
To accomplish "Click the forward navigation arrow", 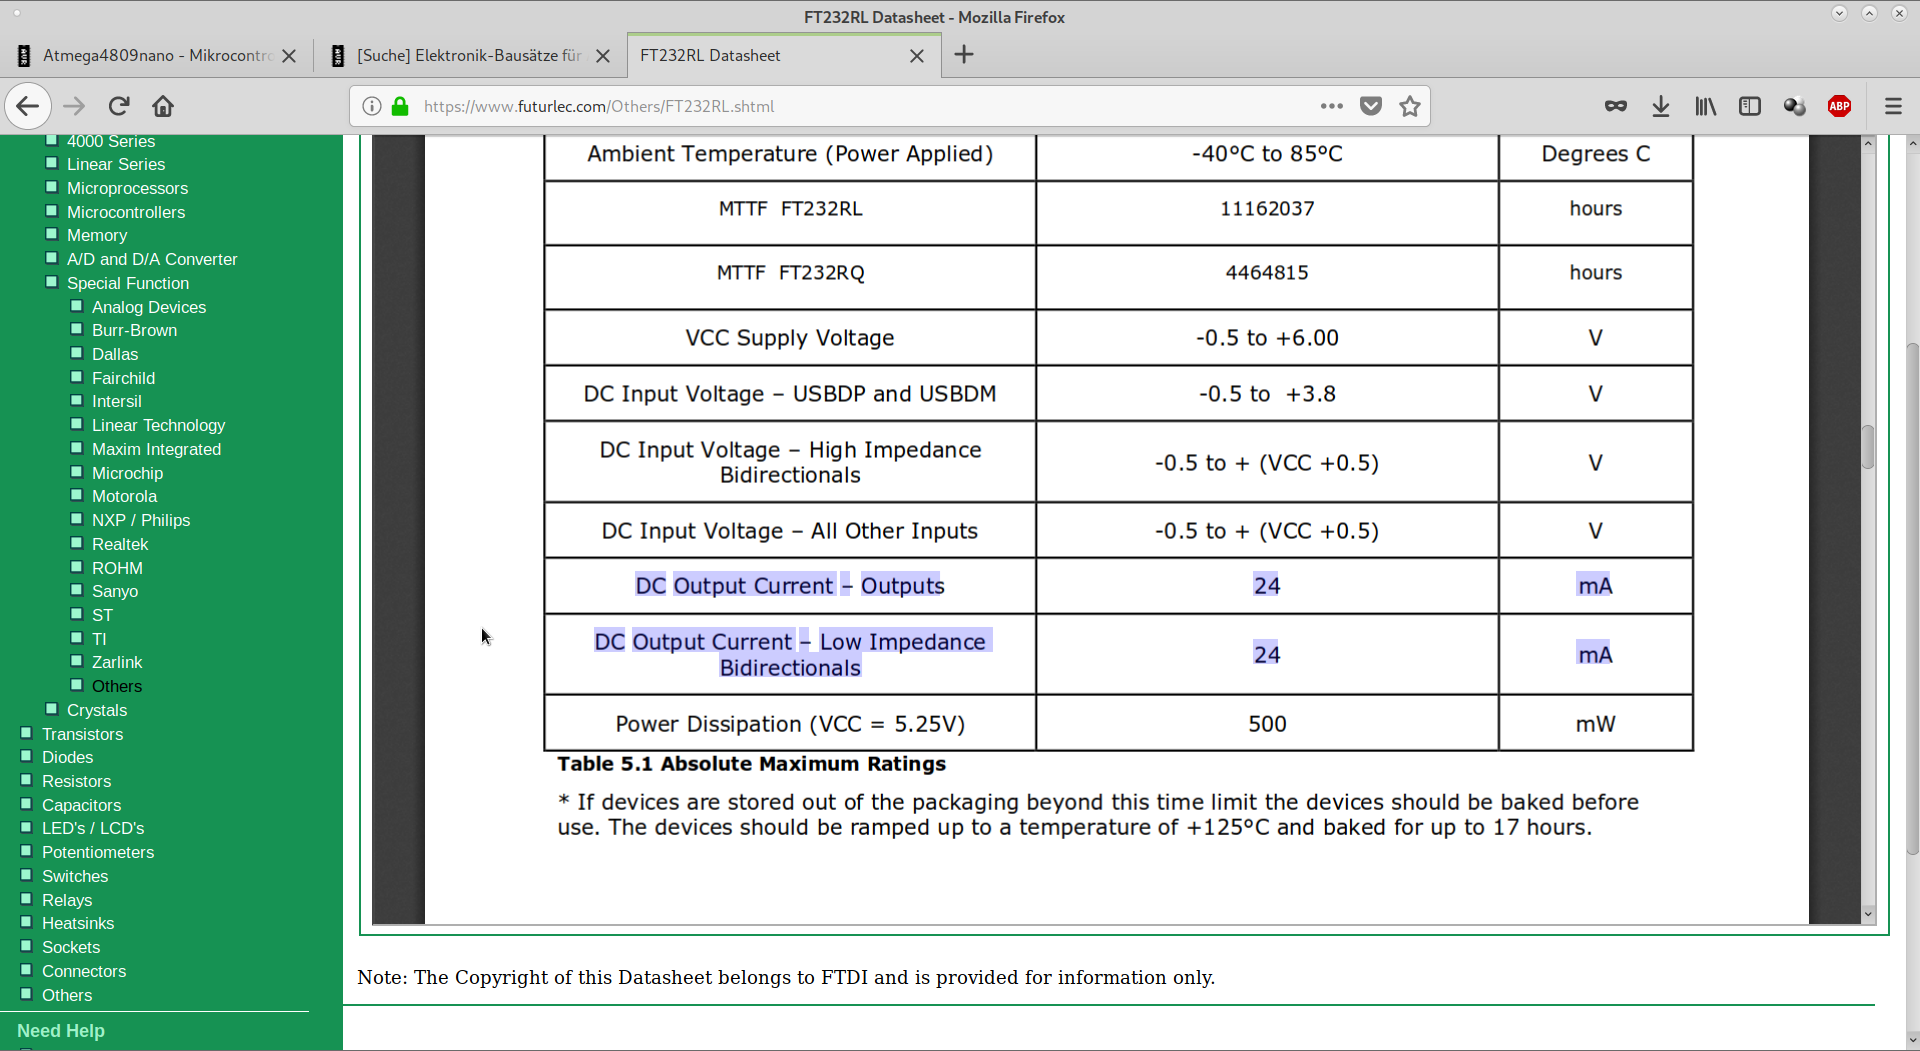I will (75, 106).
